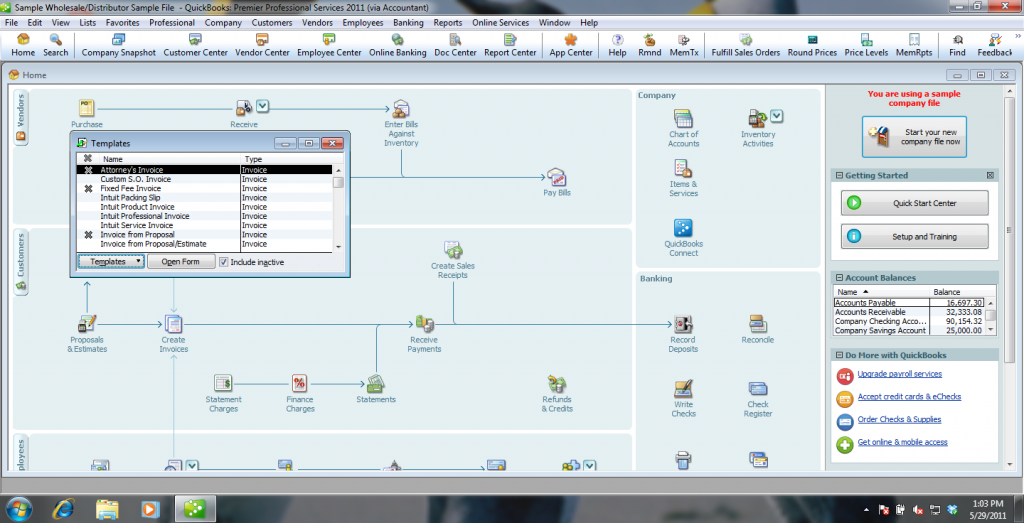Open the Quick Start Center button

click(914, 203)
